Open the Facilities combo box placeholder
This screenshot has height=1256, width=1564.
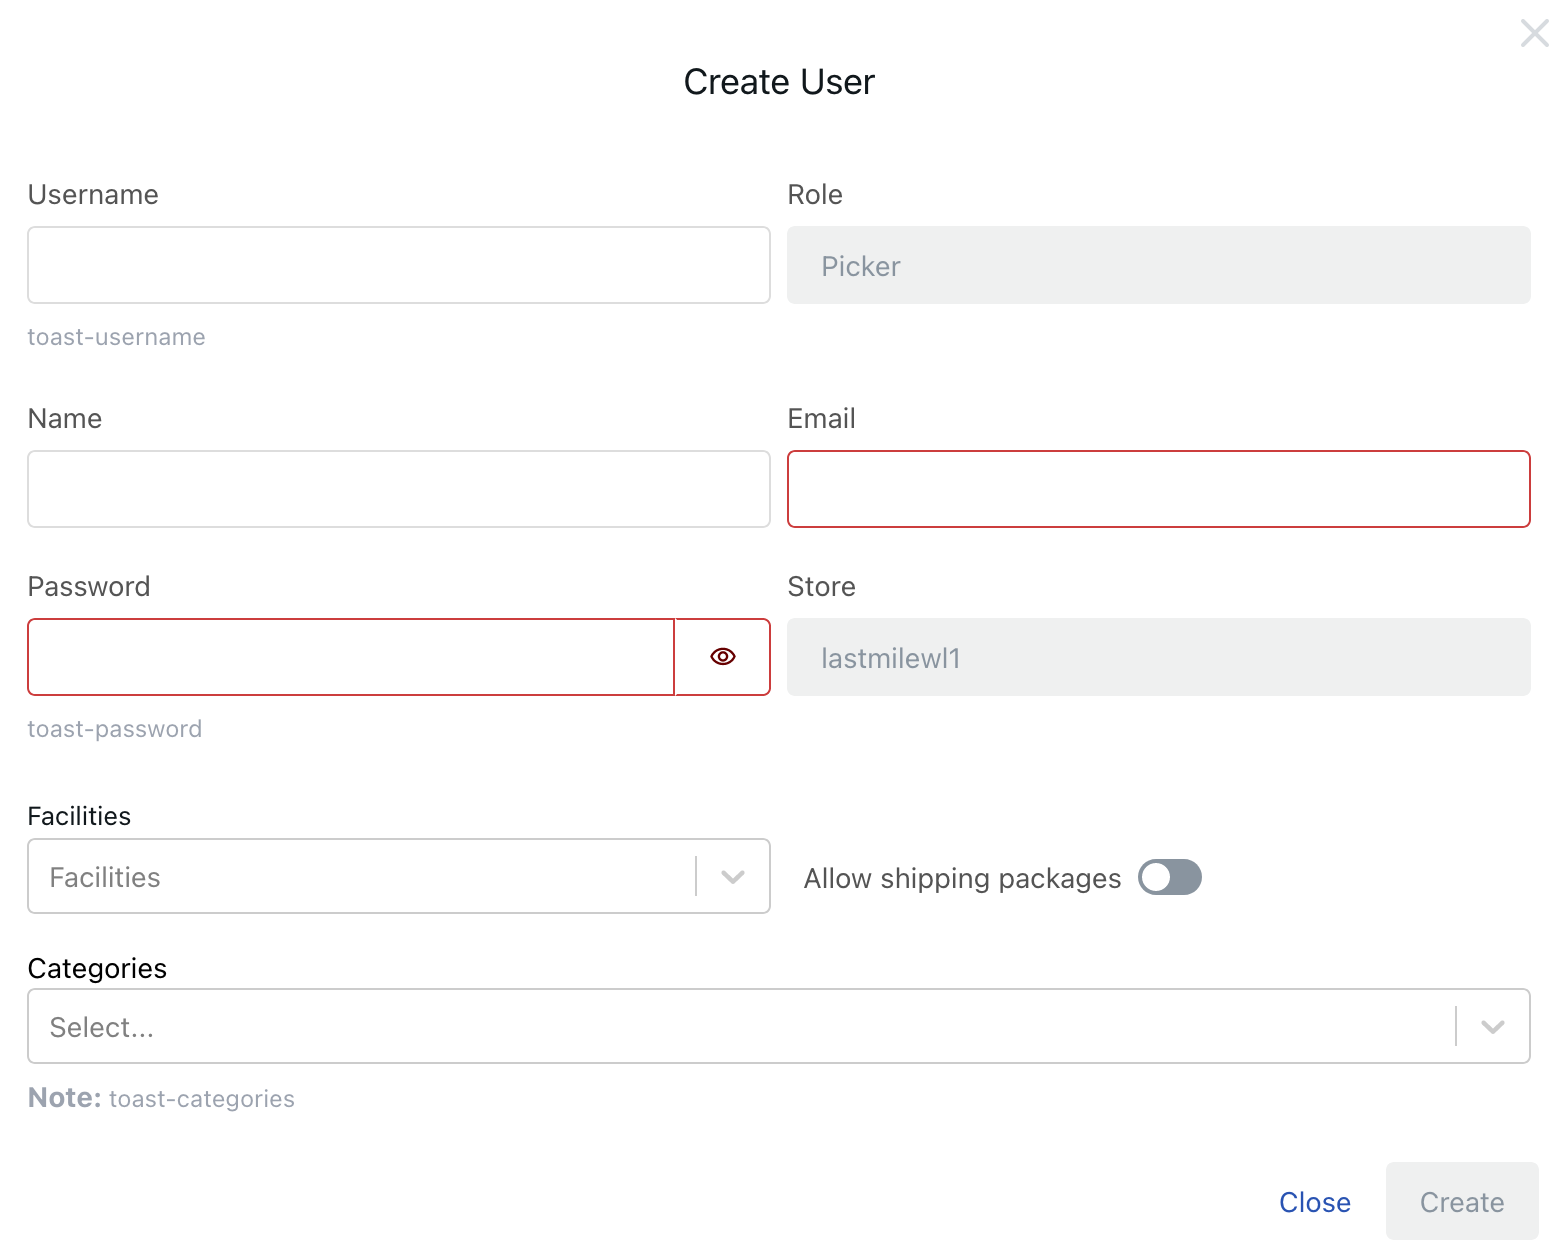(x=360, y=877)
